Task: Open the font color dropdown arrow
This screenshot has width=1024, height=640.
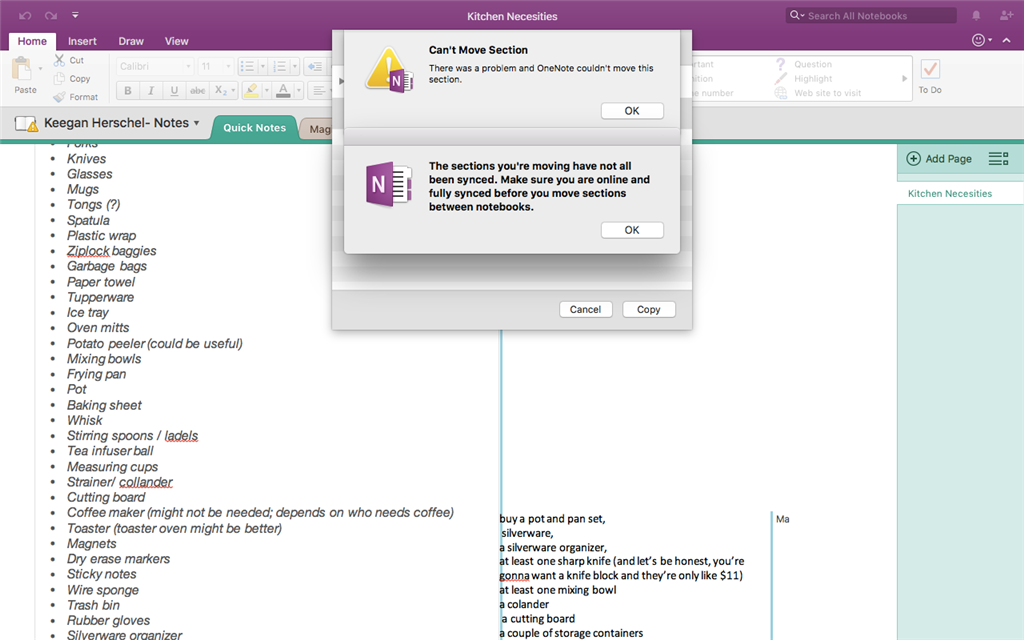Action: [x=298, y=91]
